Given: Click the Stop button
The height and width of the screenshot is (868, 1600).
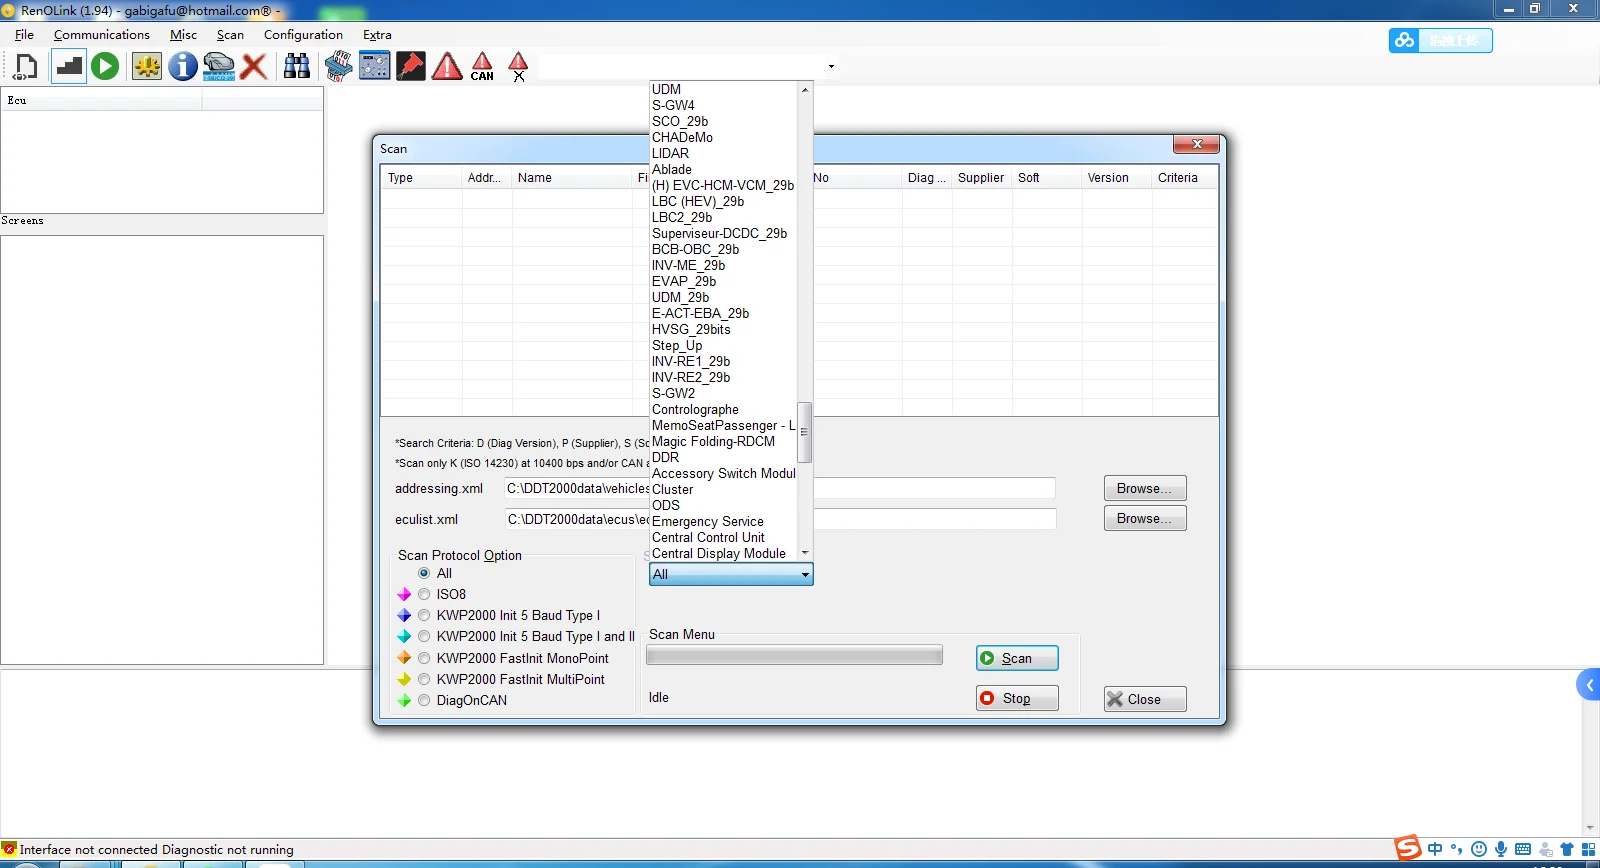Looking at the screenshot, I should tap(1017, 698).
